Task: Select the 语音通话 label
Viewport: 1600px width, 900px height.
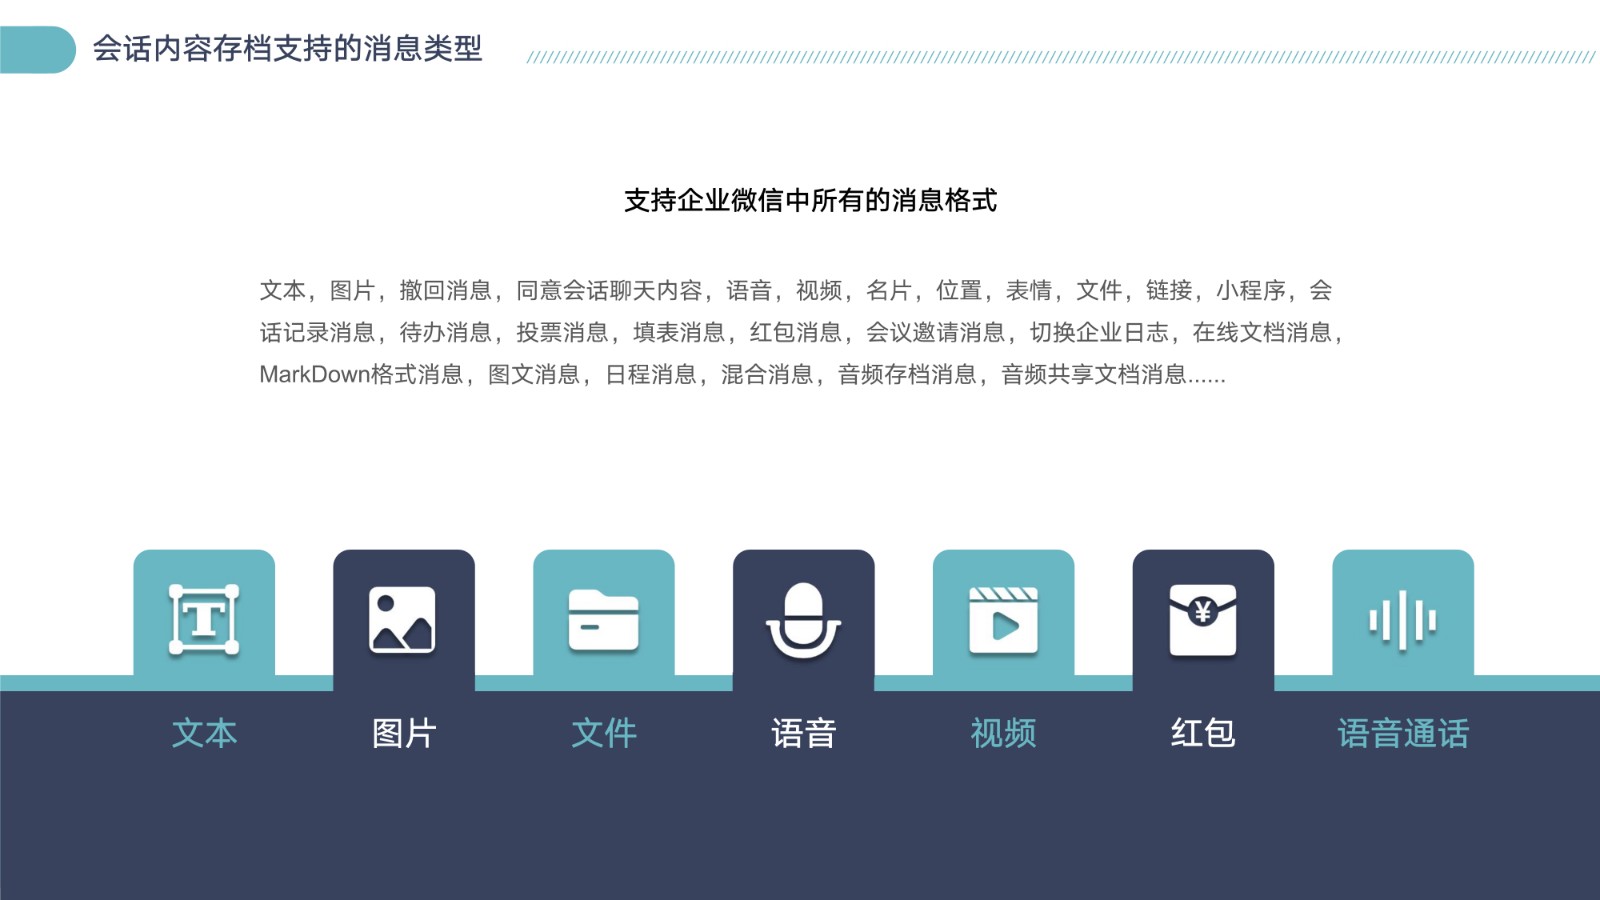Action: [1403, 733]
